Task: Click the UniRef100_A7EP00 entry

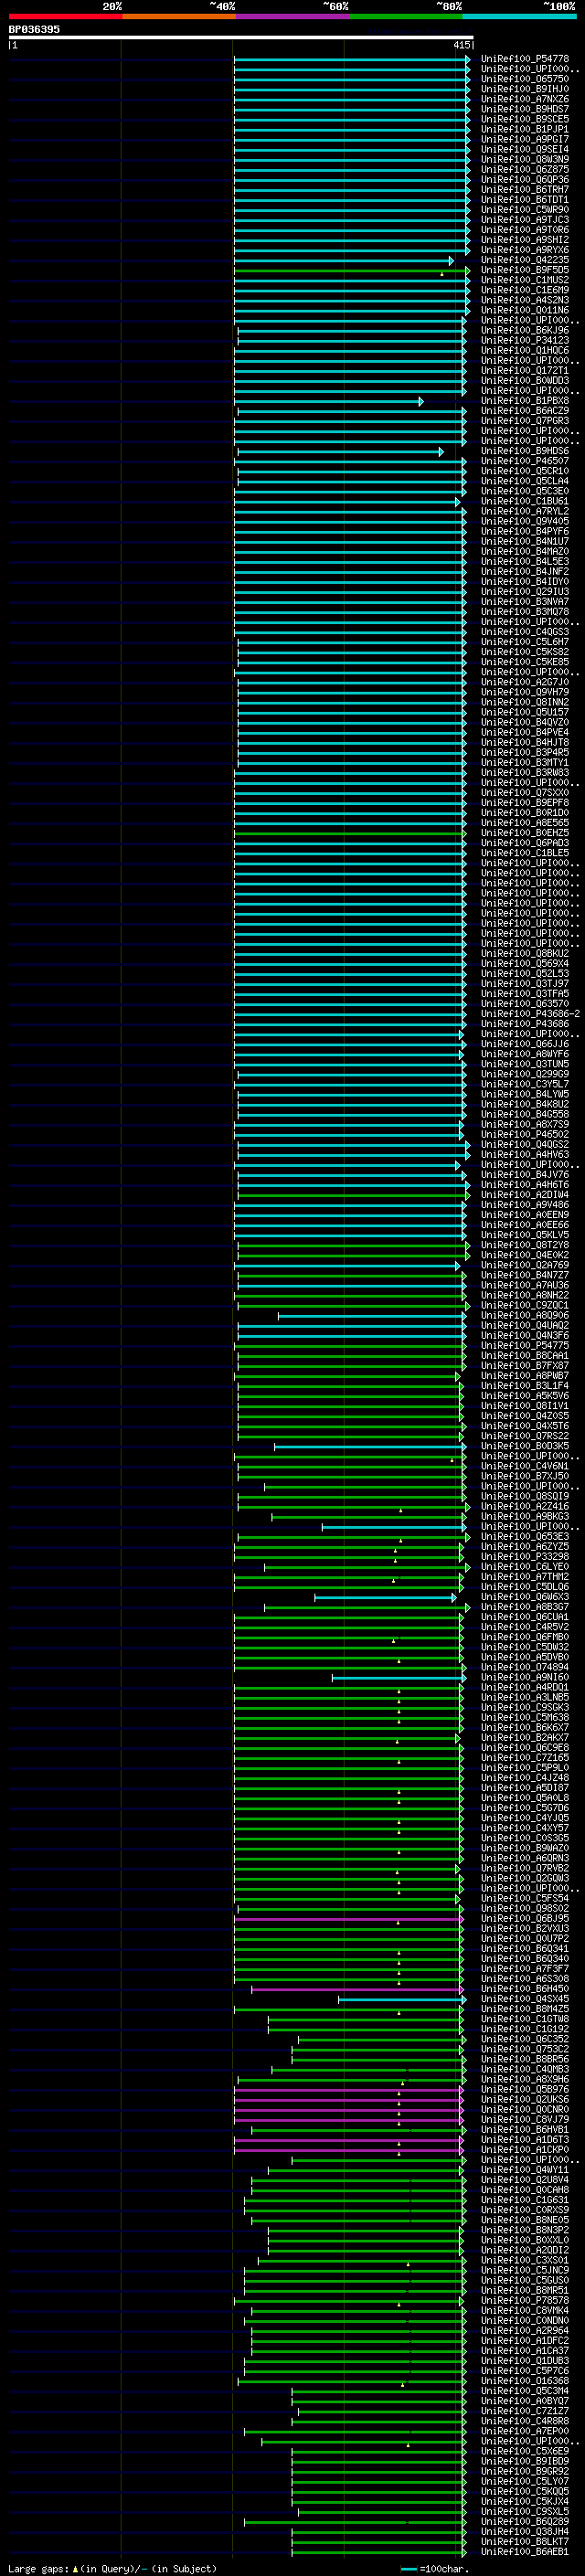Action: point(525,2431)
